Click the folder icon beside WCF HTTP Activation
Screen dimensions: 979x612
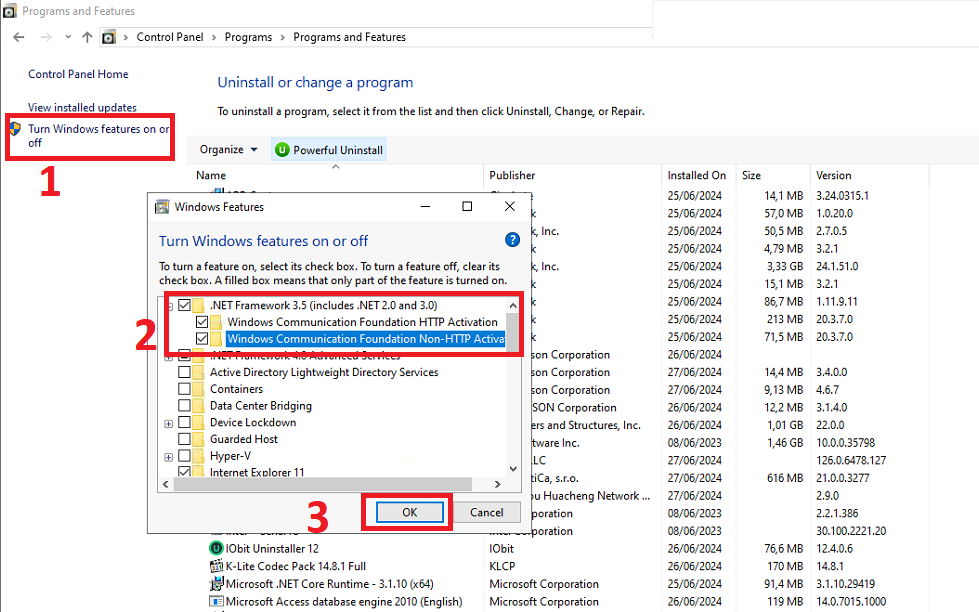(216, 322)
